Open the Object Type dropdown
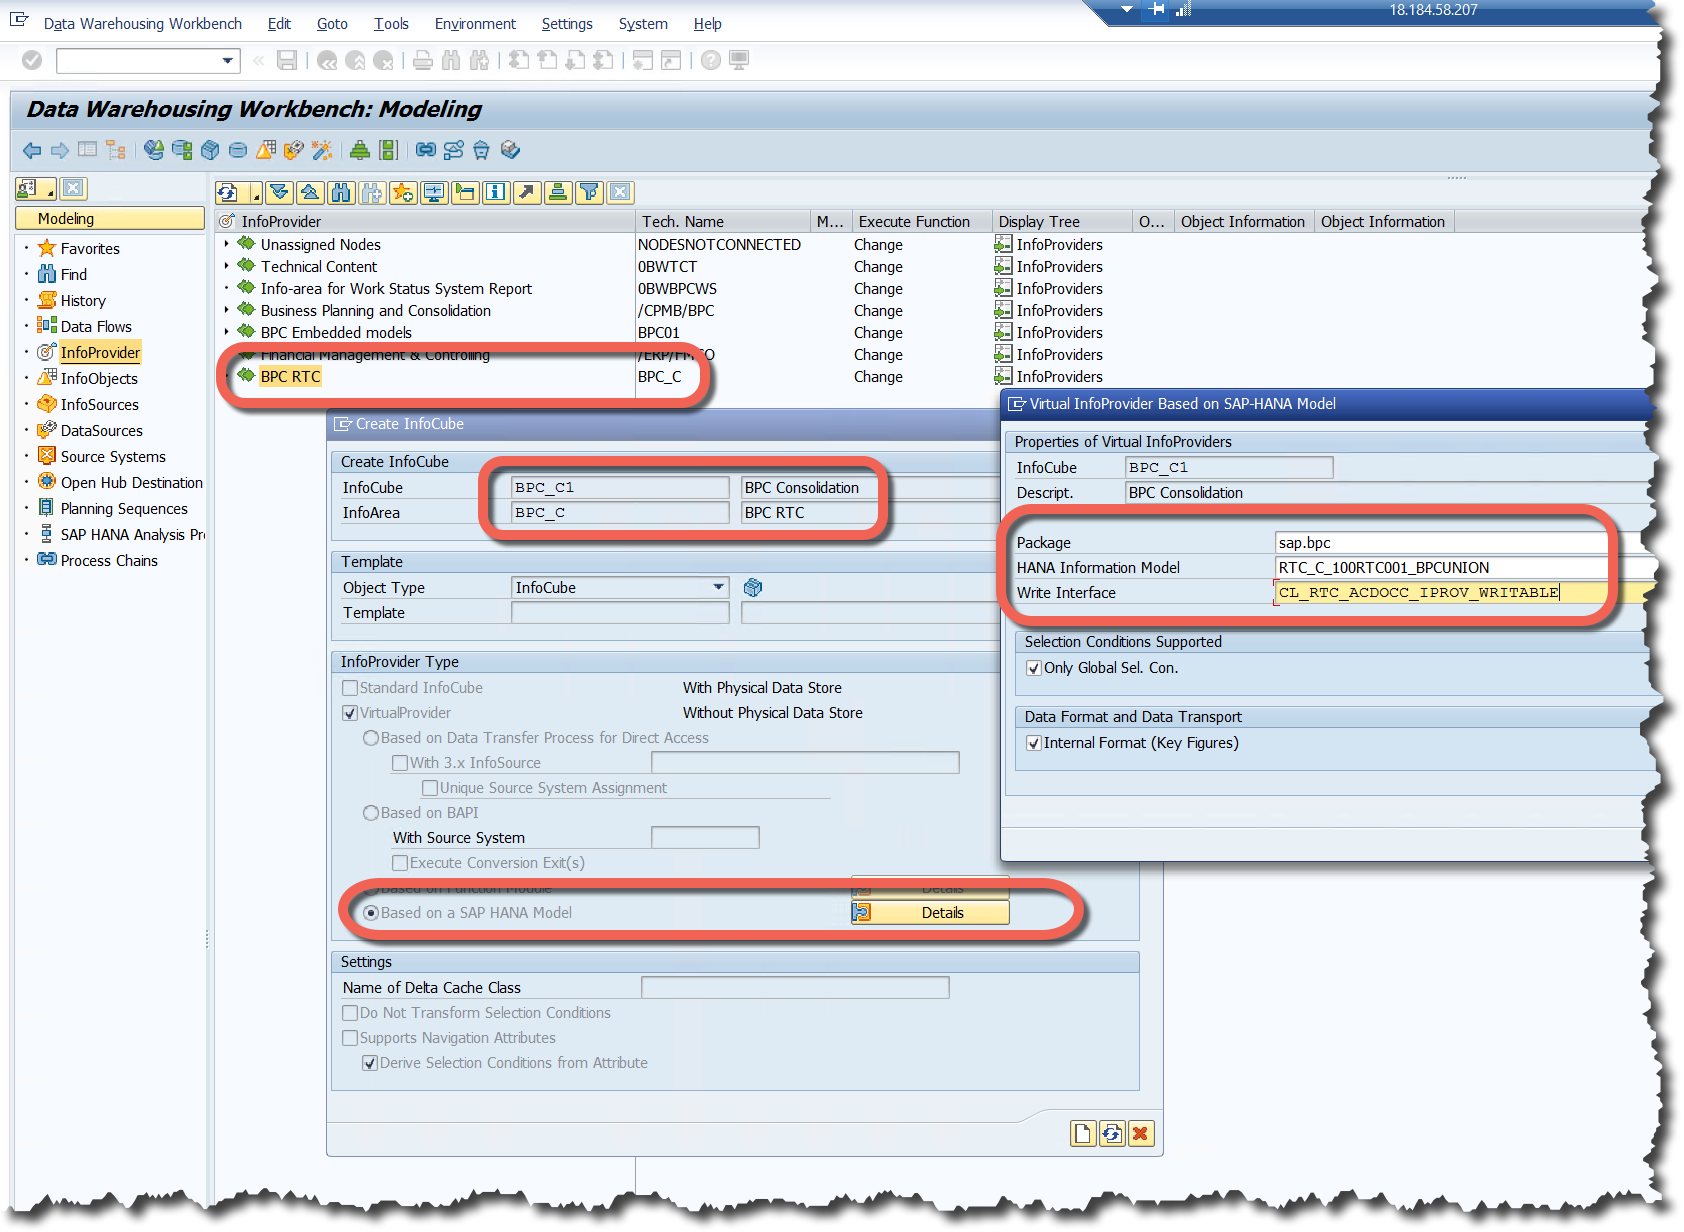Screen dimensions: 1684x1232 tap(718, 588)
